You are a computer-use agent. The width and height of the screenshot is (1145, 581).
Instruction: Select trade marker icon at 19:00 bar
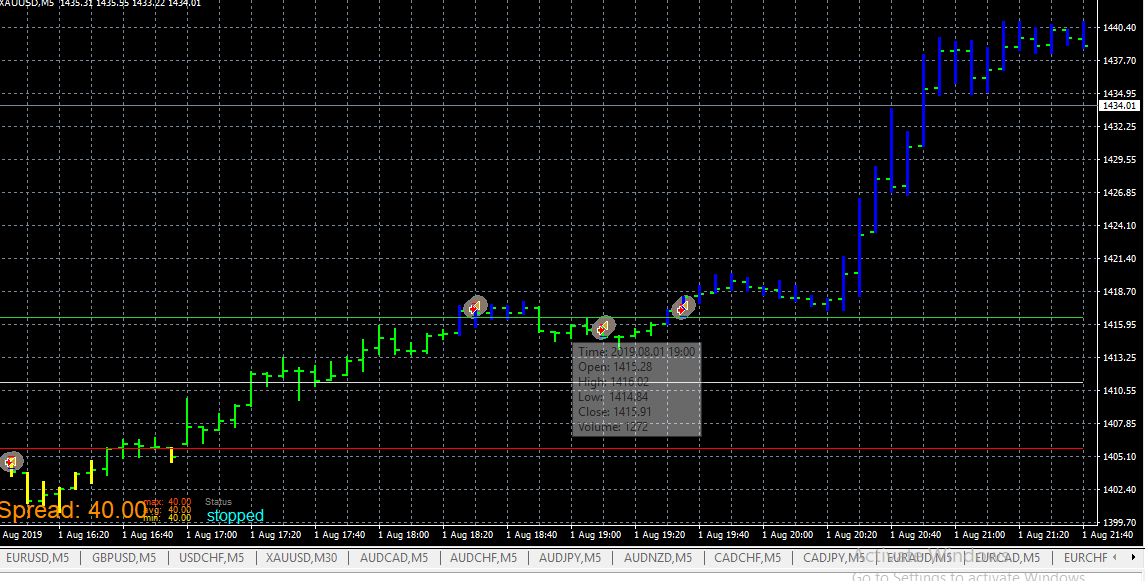[603, 328]
